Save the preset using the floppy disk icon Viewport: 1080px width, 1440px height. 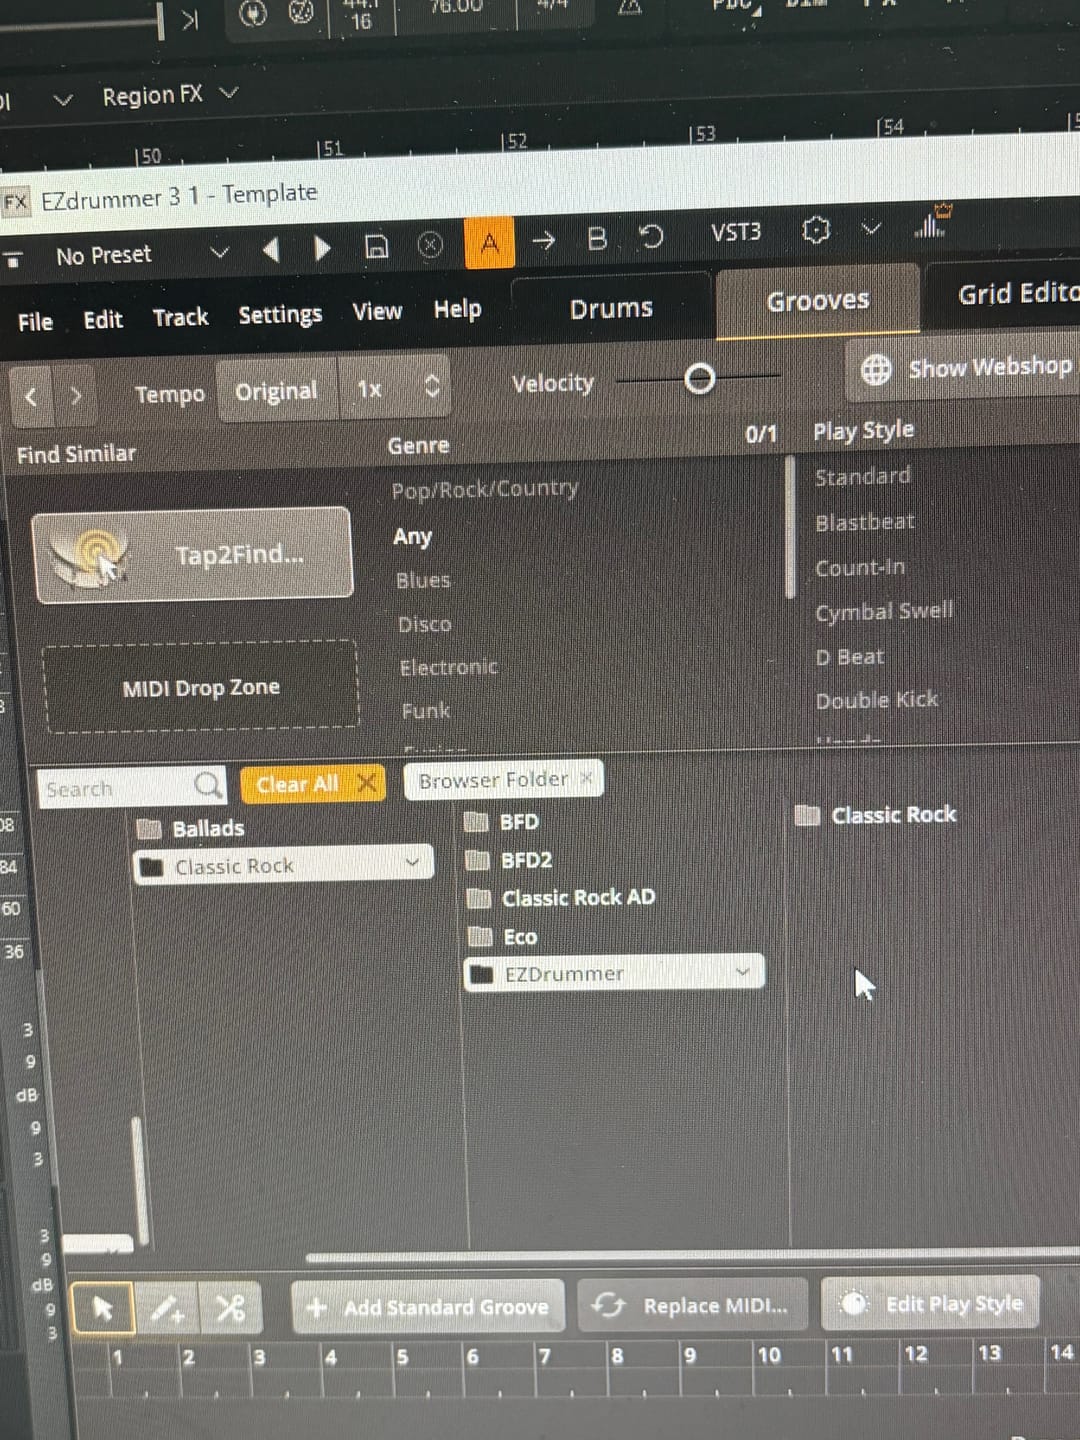[376, 246]
